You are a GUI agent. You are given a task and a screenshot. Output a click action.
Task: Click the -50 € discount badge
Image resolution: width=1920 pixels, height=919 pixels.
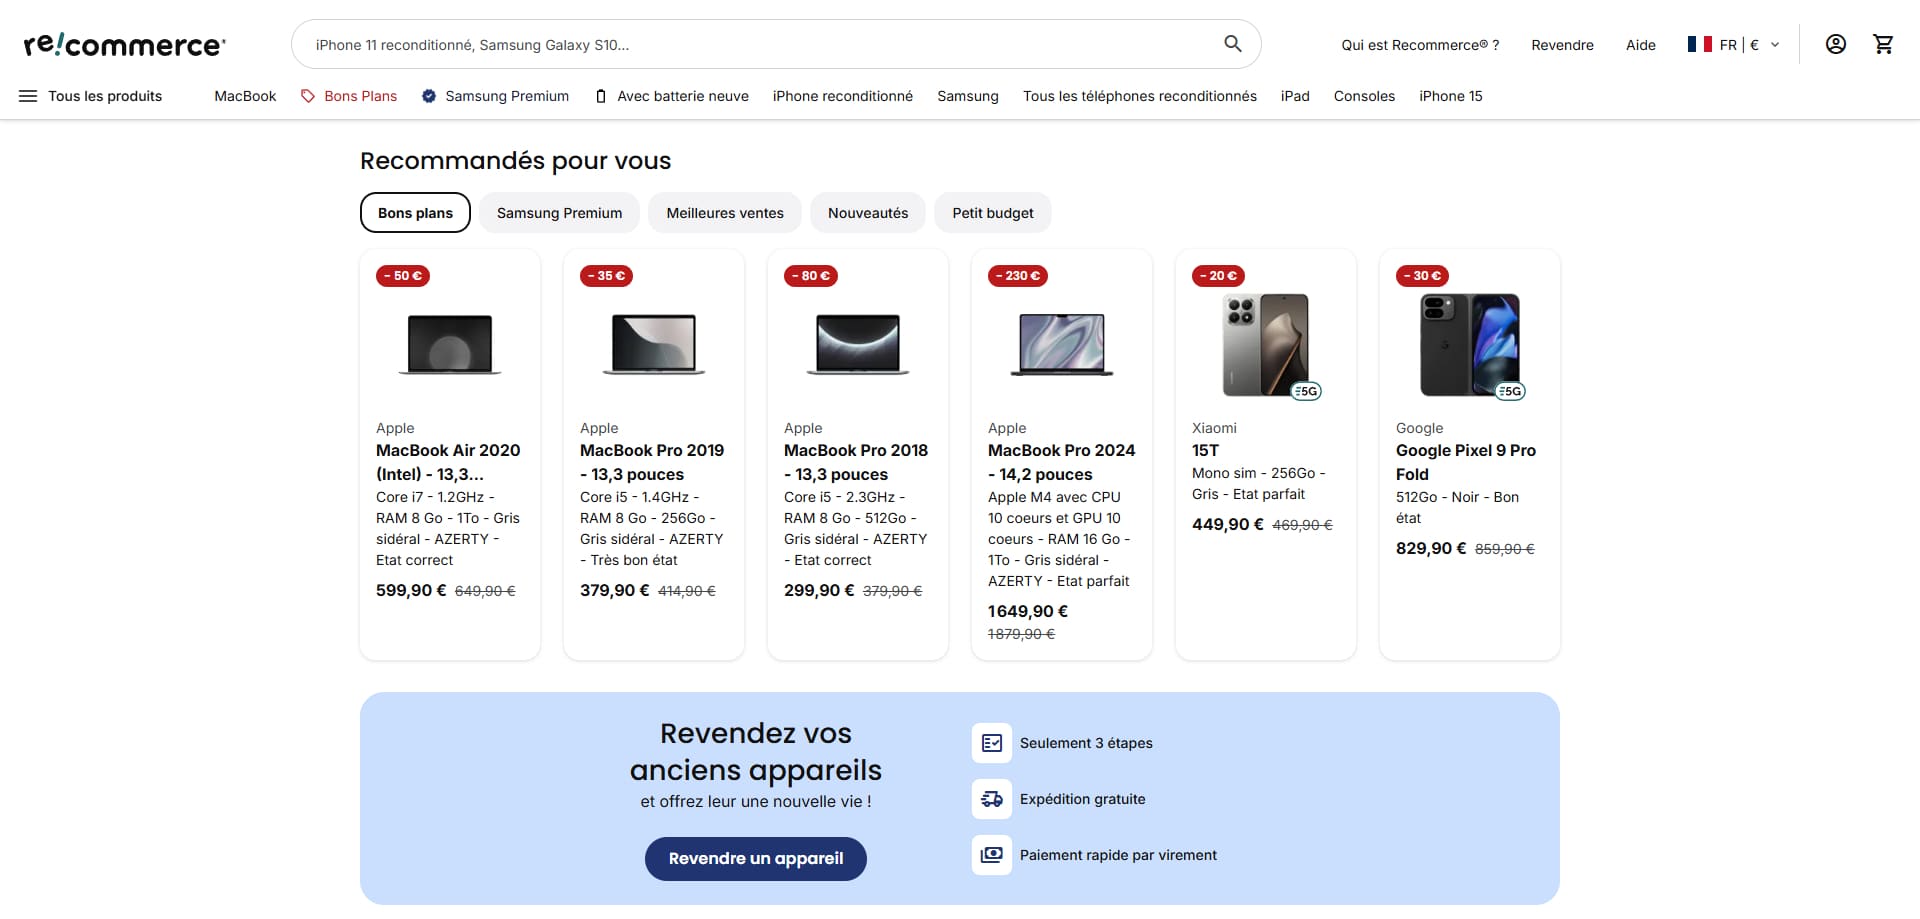[x=403, y=276]
